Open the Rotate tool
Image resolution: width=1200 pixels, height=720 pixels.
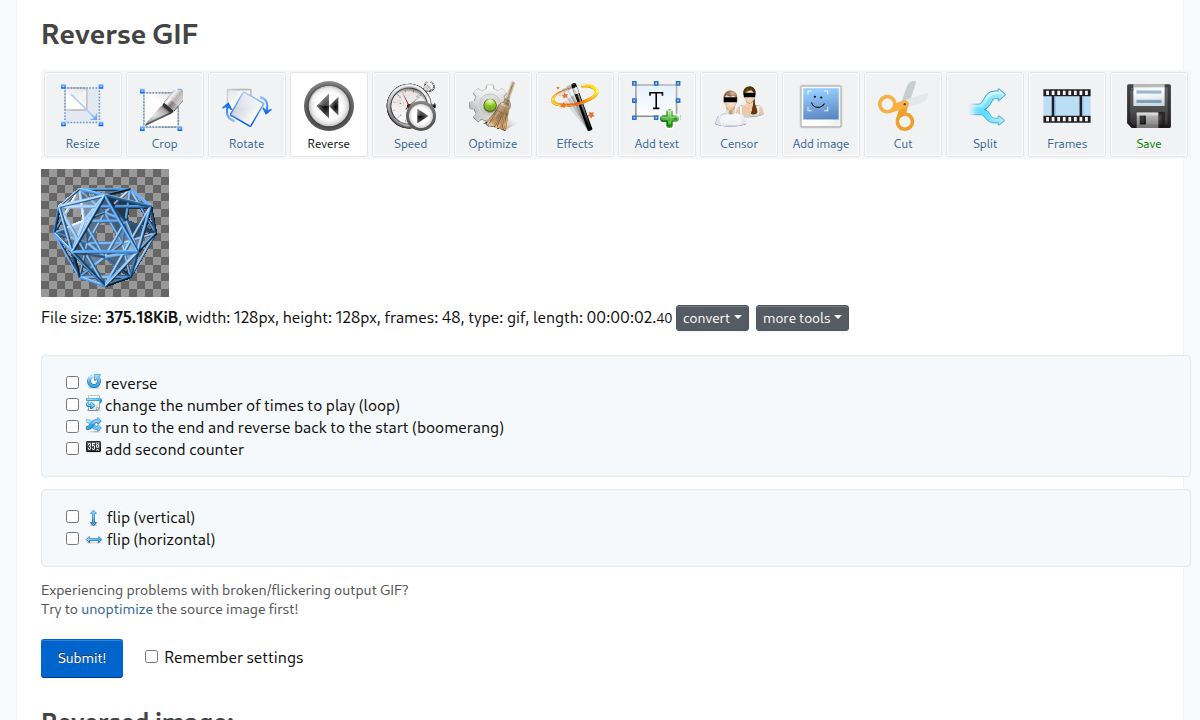[x=247, y=114]
